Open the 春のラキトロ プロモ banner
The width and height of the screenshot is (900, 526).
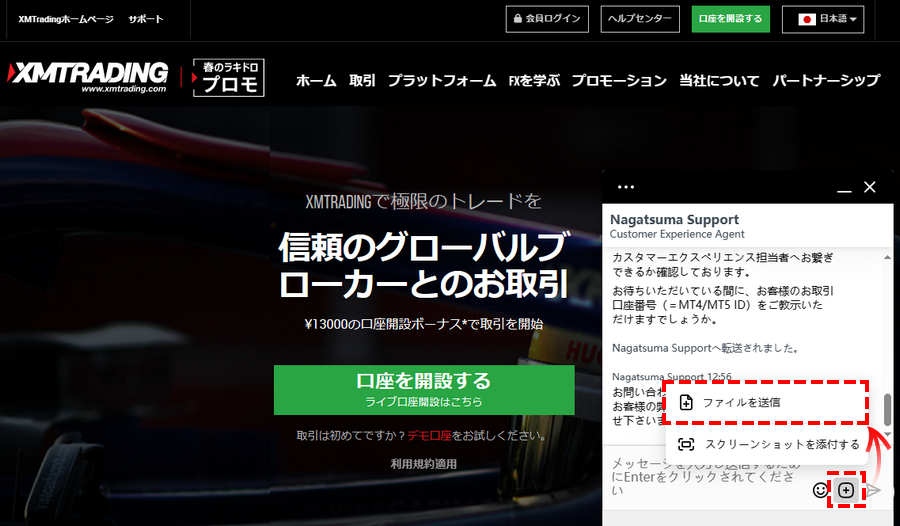pos(228,78)
